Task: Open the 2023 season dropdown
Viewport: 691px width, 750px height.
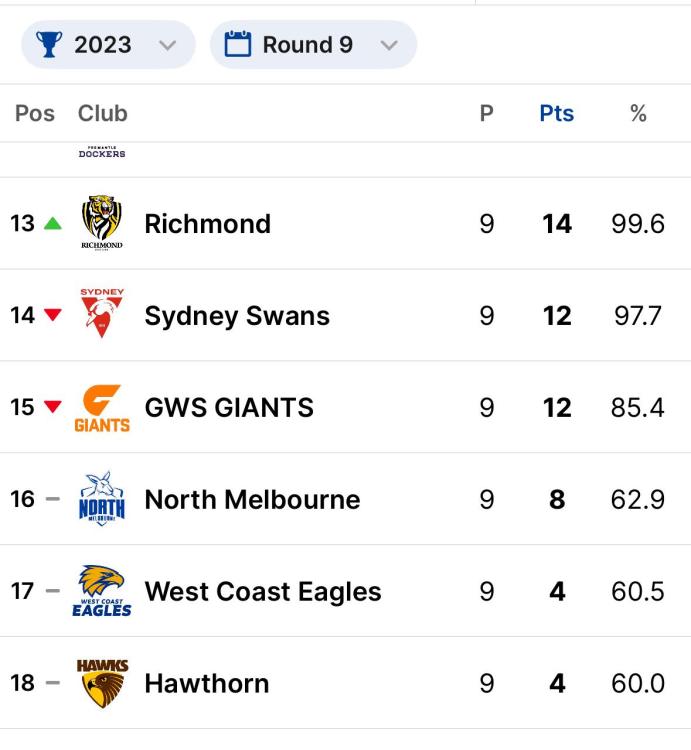Action: (x=108, y=44)
